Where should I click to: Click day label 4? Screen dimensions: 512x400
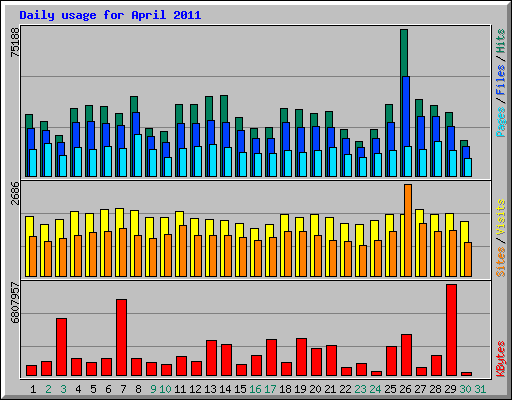pyautogui.click(x=78, y=389)
